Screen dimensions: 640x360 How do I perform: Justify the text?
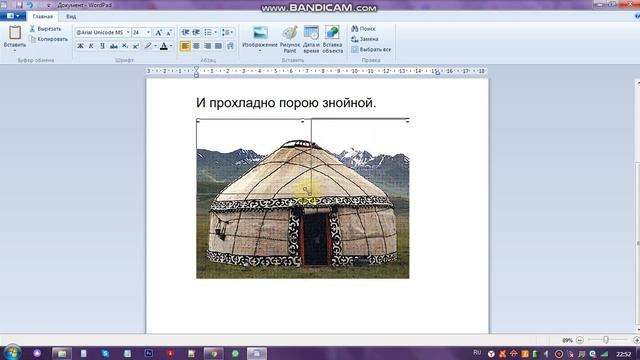click(x=219, y=46)
